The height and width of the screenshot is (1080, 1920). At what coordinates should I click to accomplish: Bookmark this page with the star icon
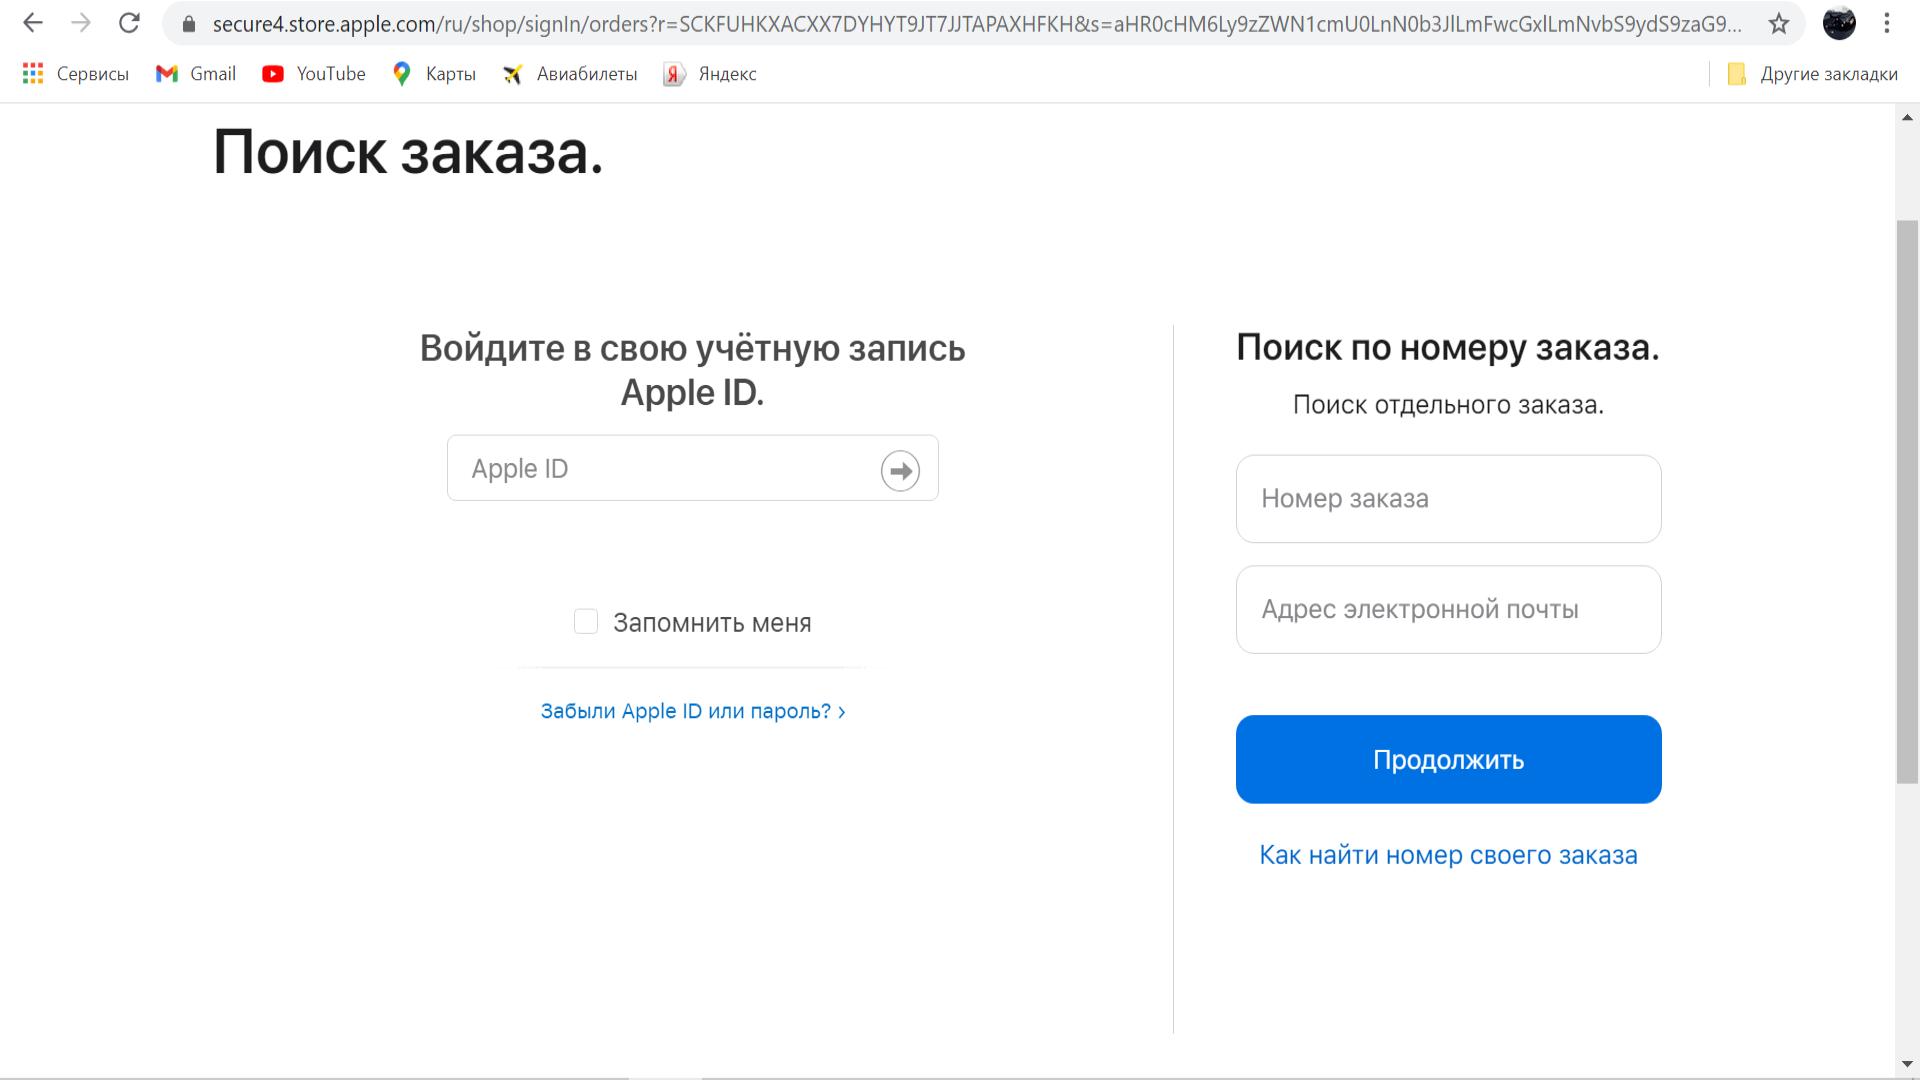(1778, 24)
